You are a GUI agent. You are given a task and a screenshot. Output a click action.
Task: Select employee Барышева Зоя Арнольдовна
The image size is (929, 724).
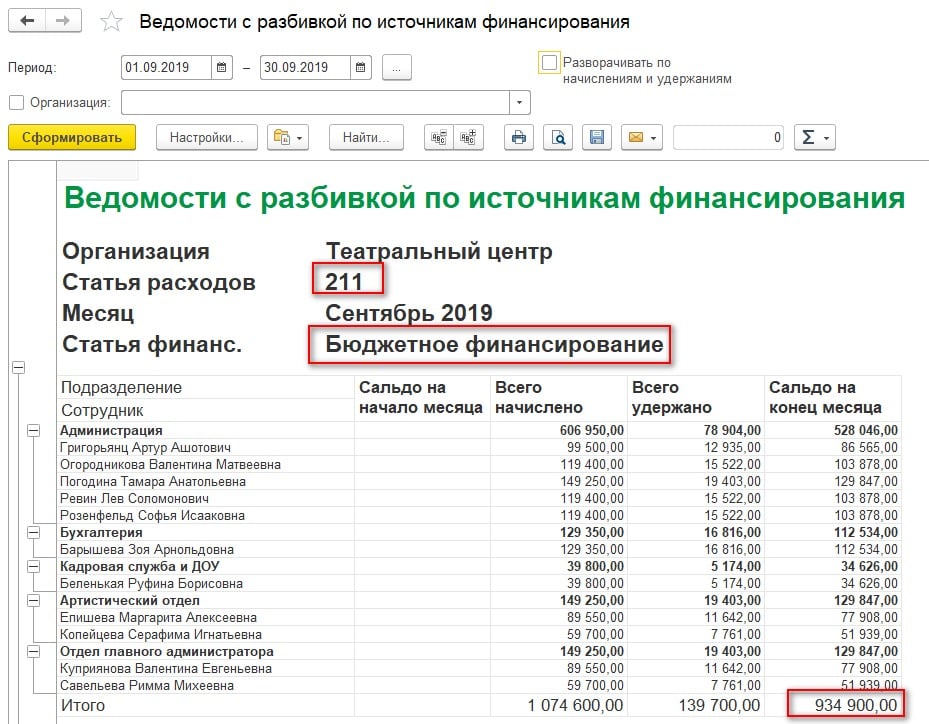(x=146, y=550)
